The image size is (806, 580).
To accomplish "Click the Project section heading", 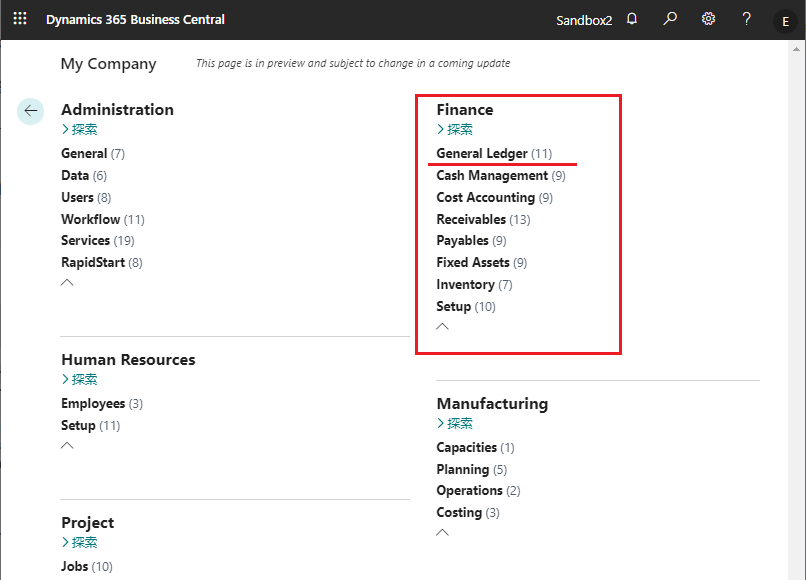I will pos(87,523).
